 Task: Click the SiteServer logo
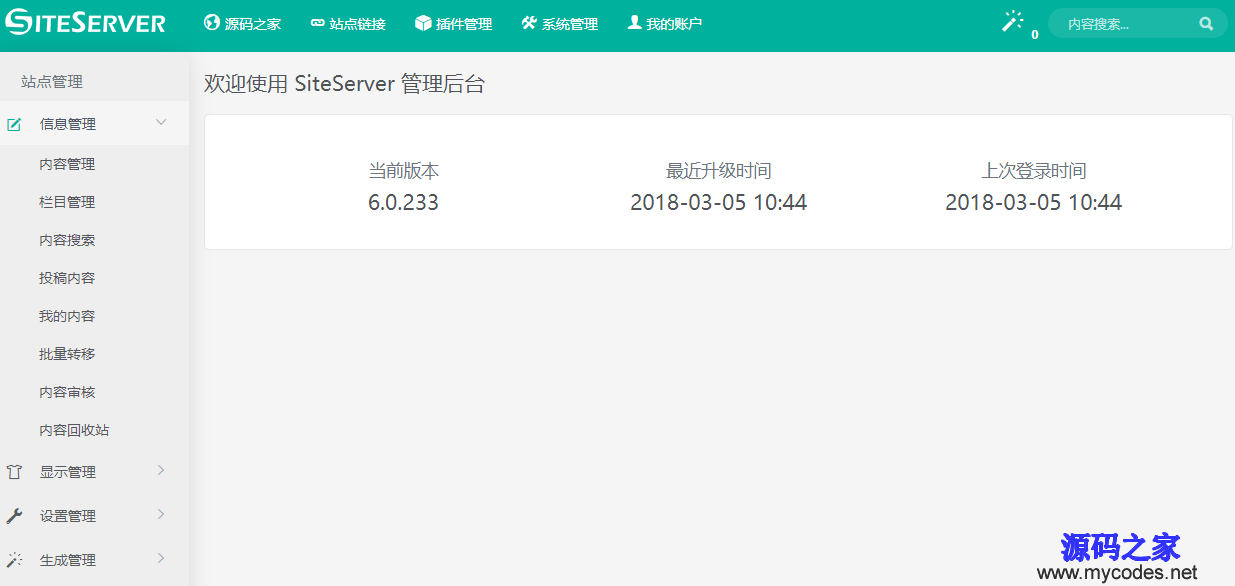(85, 22)
